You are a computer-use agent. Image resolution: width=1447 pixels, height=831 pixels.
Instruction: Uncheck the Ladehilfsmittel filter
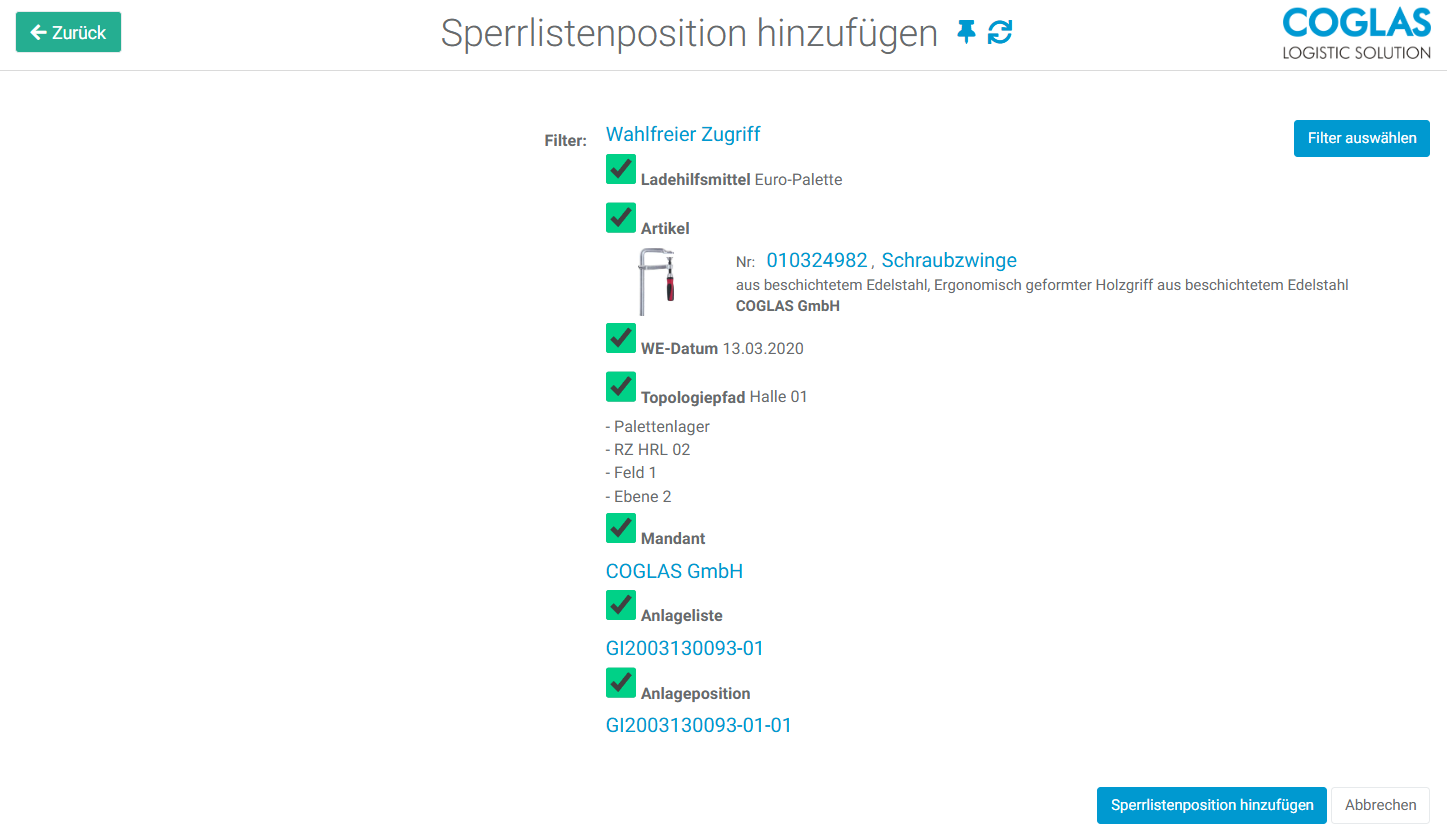[x=620, y=169]
